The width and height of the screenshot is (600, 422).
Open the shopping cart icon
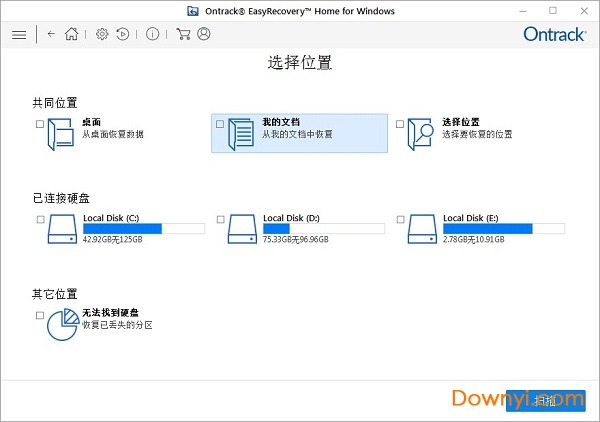183,34
